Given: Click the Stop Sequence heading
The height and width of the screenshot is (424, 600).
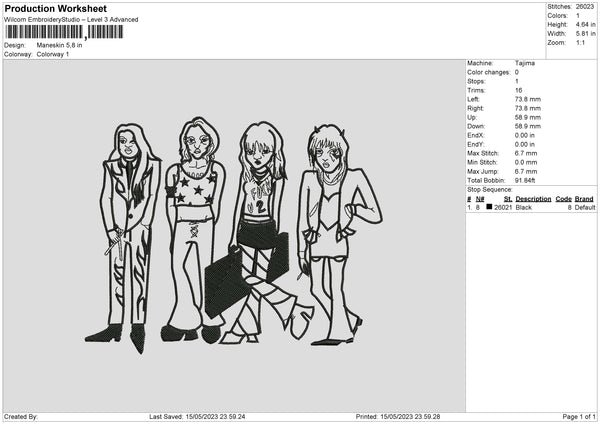Looking at the screenshot, I should tap(489, 189).
